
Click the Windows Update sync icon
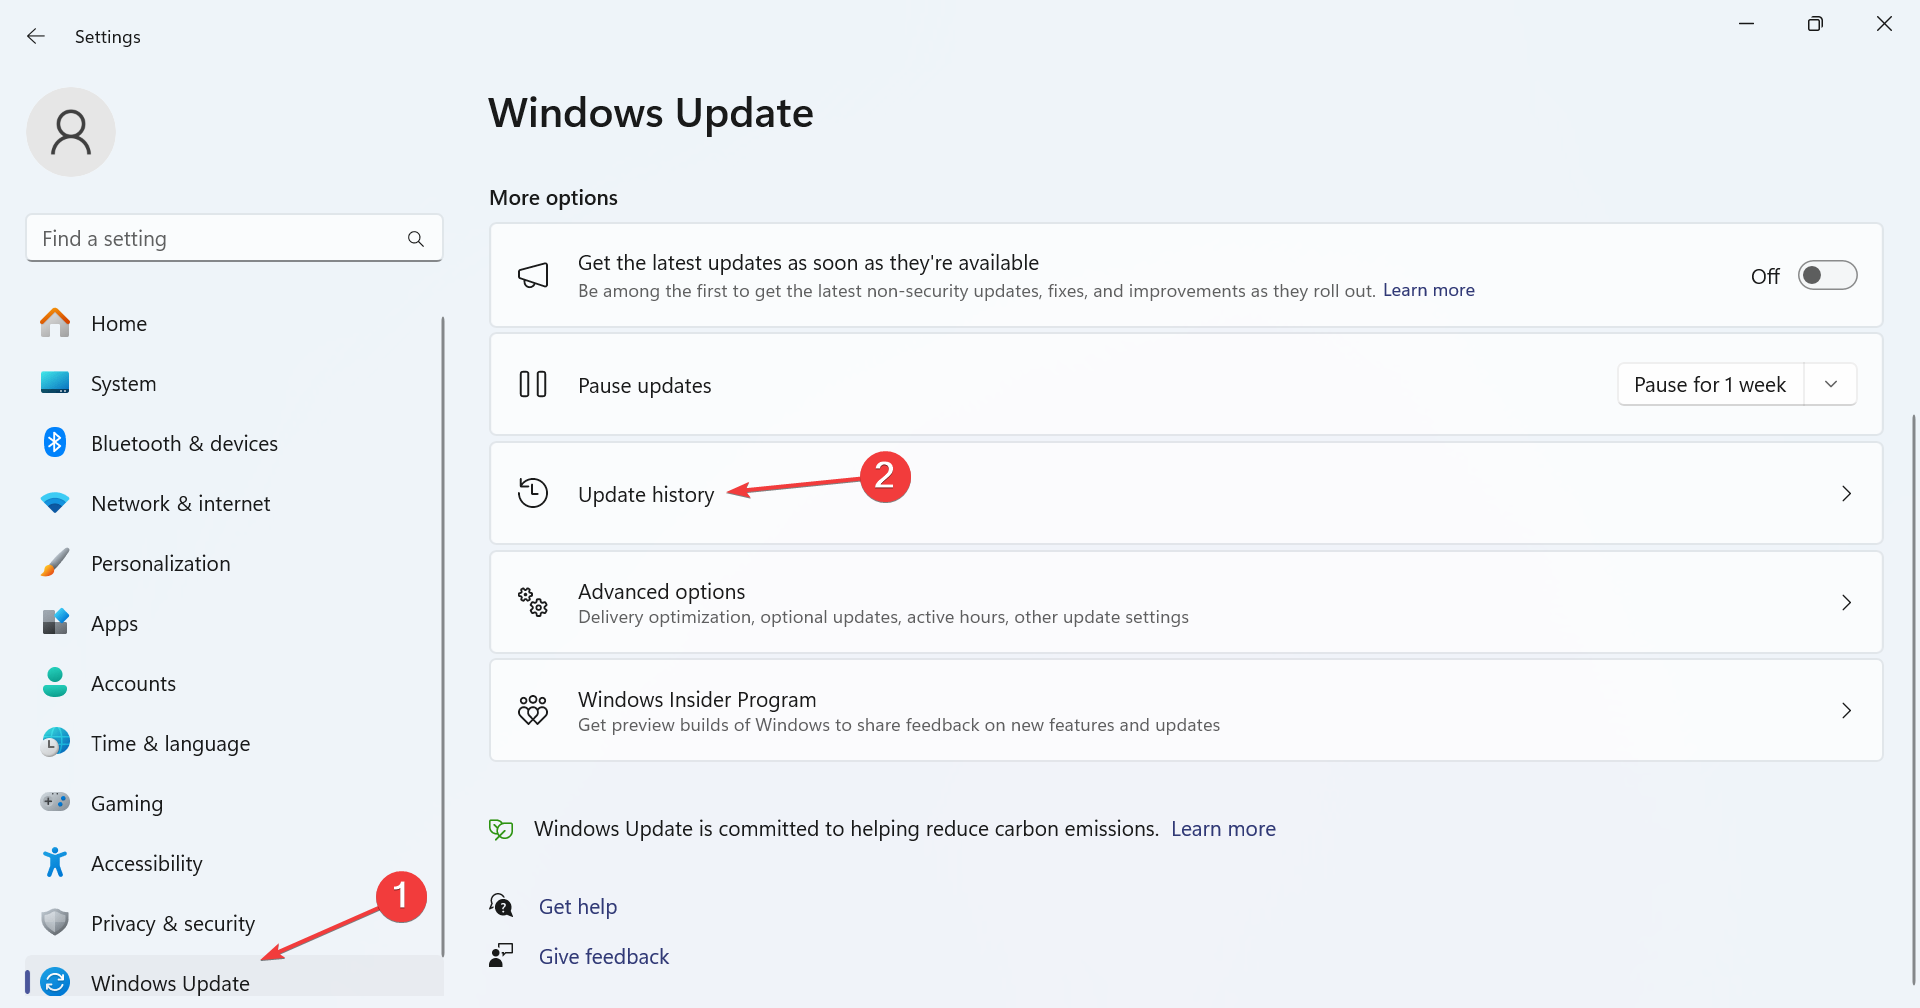(x=55, y=982)
